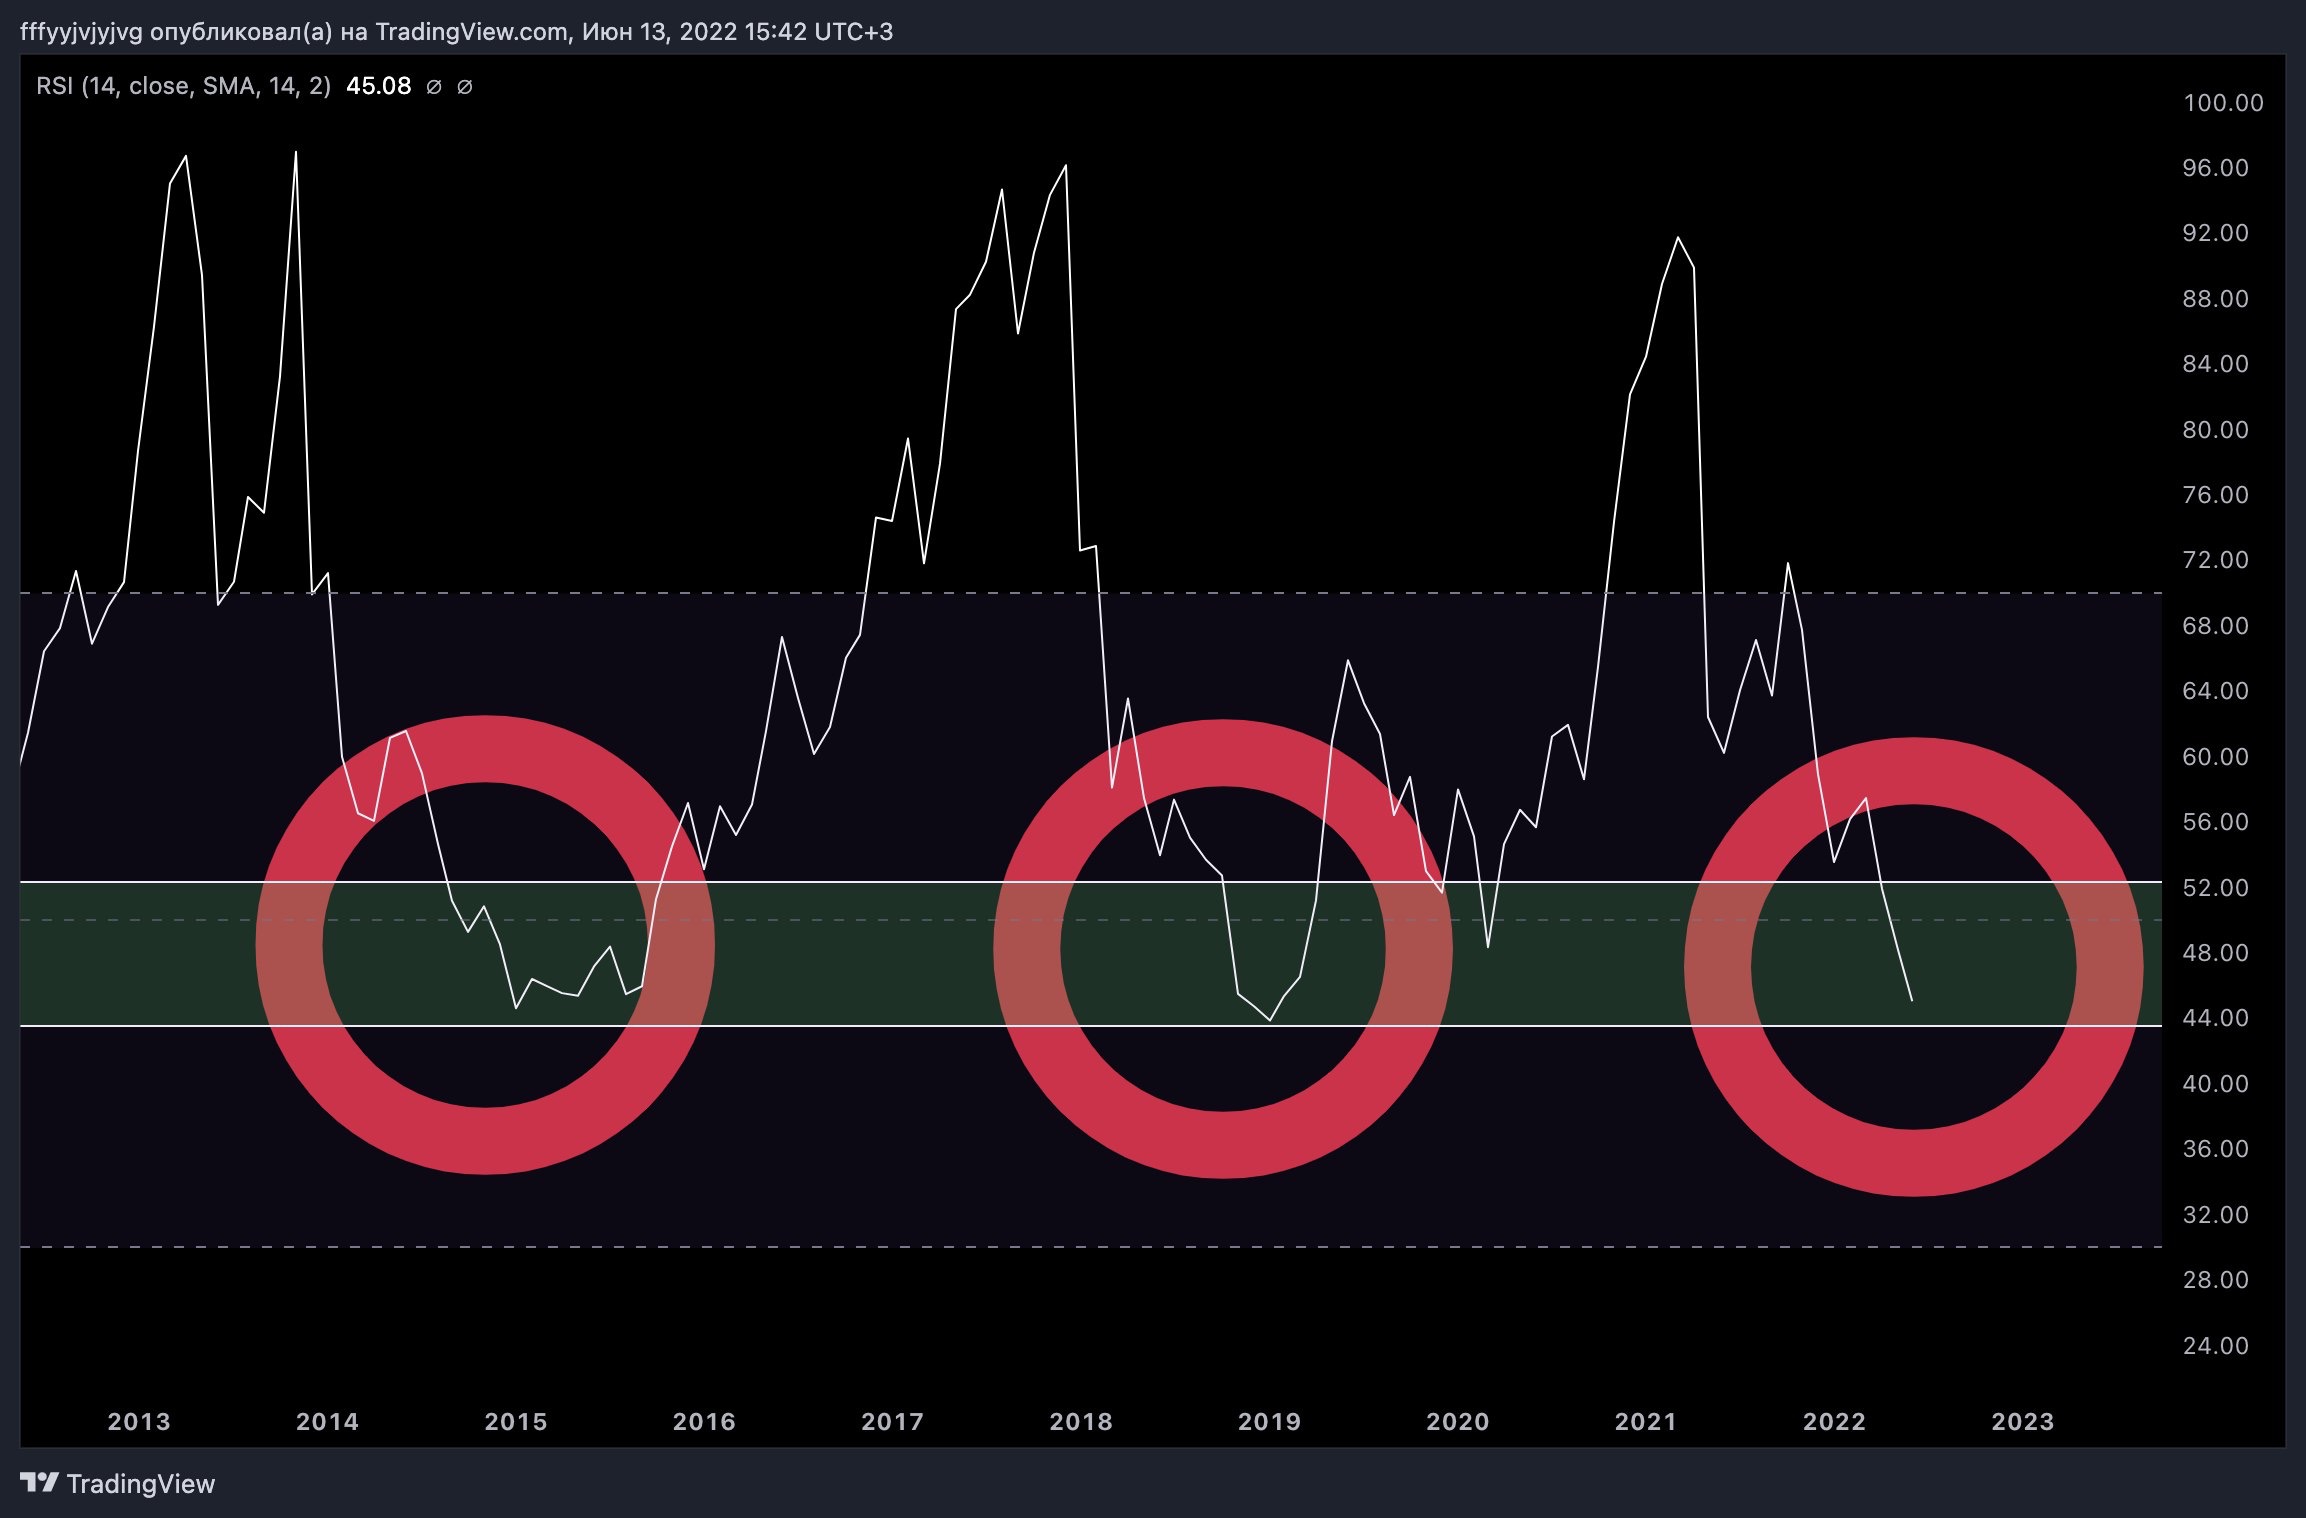Viewport: 2306px width, 1518px height.
Task: Click the TradingView logo icon at bottom
Action: coord(39,1482)
